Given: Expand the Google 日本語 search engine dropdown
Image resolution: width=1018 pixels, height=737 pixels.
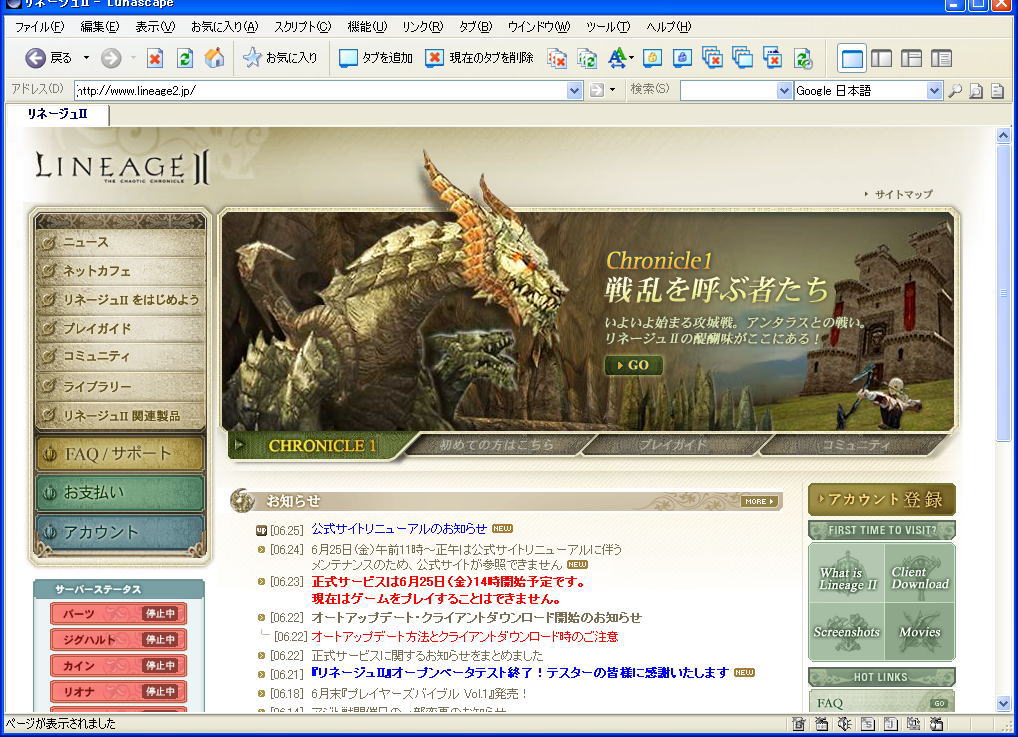Looking at the screenshot, I should pyautogui.click(x=934, y=91).
